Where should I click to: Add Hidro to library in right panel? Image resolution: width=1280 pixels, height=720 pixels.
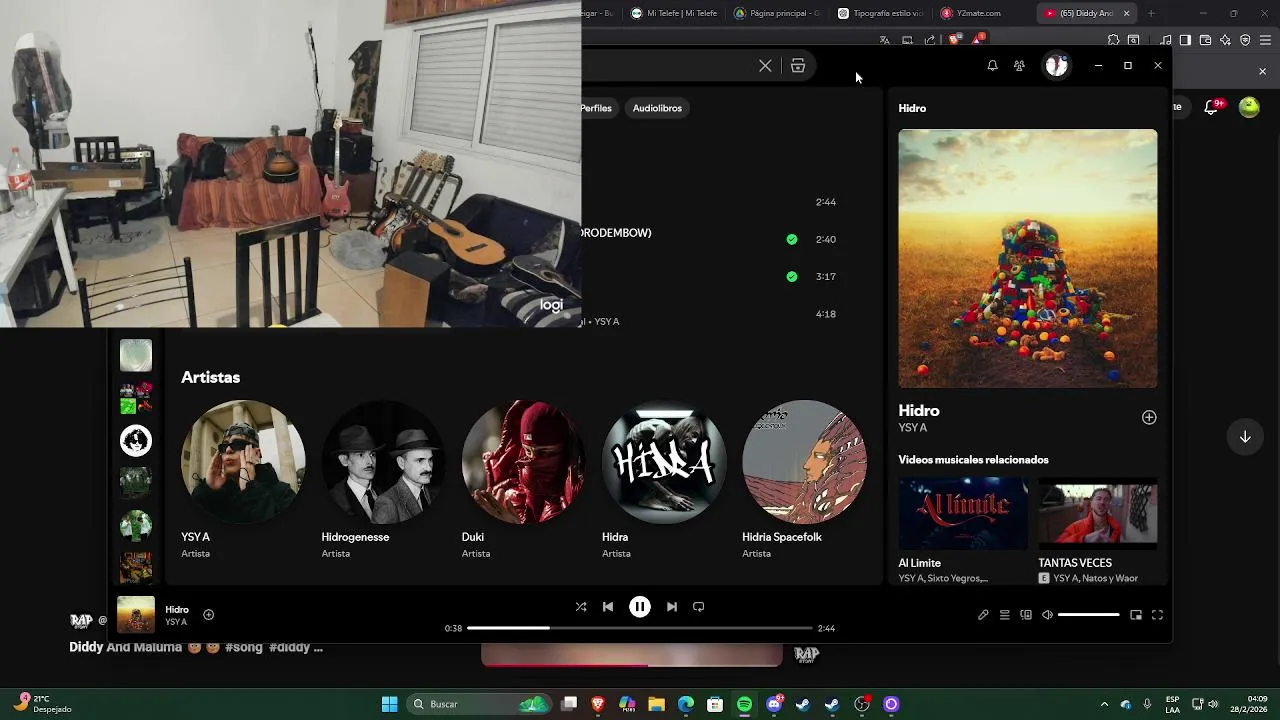coord(1149,418)
